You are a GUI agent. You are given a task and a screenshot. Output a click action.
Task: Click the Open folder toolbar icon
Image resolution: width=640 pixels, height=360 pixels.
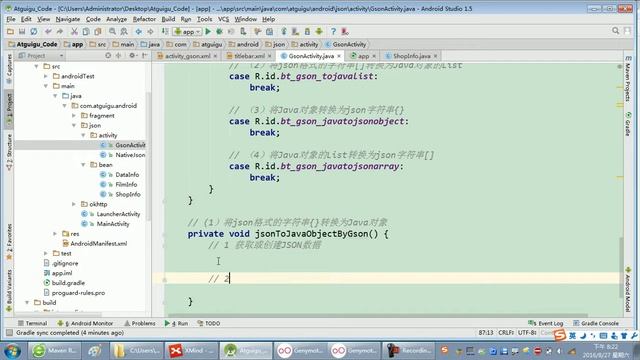(10, 31)
